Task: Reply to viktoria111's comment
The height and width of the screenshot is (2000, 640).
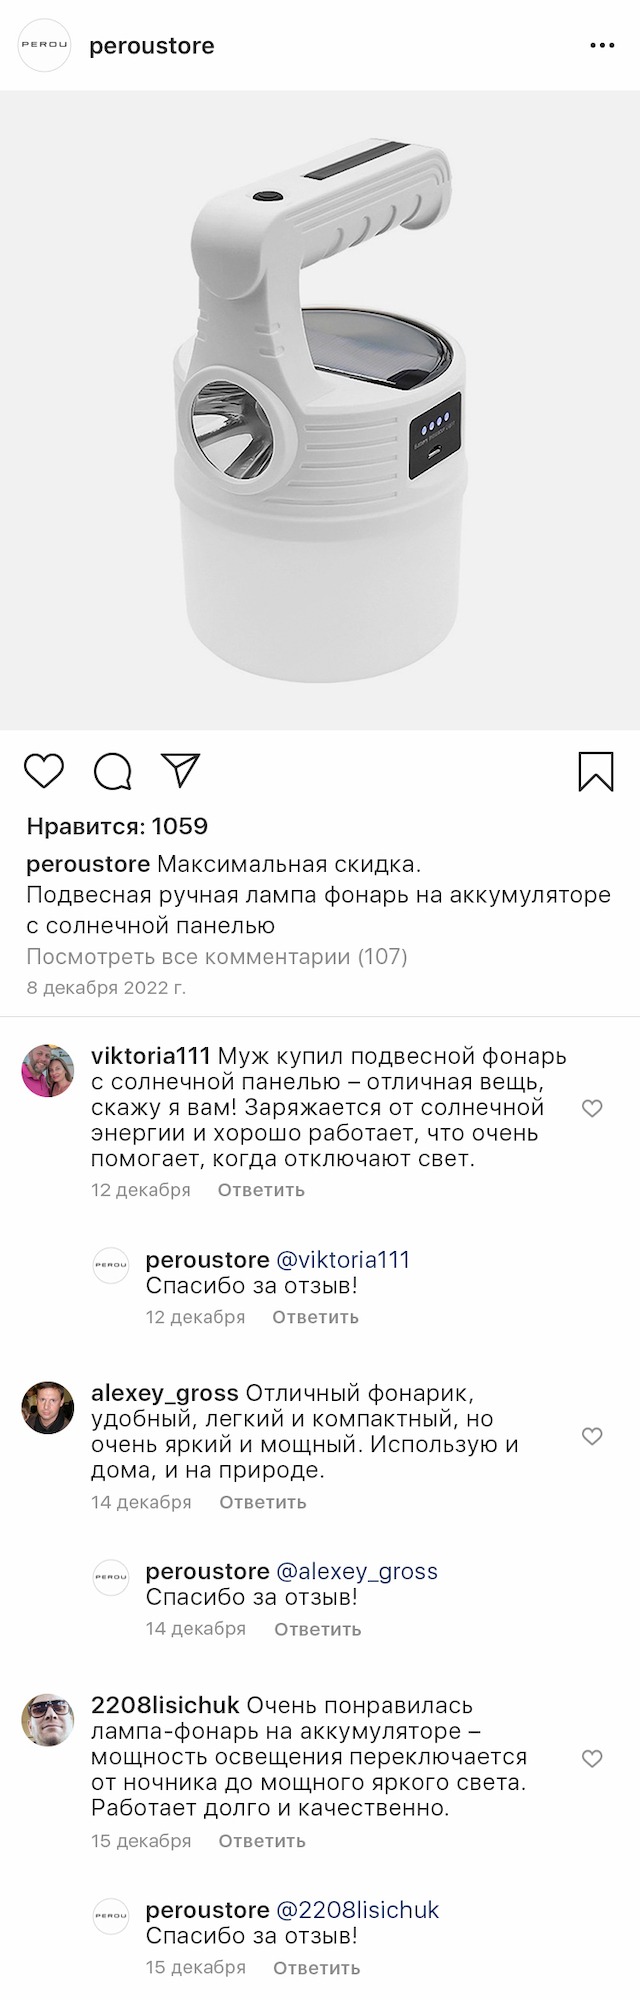Action: tap(261, 1190)
